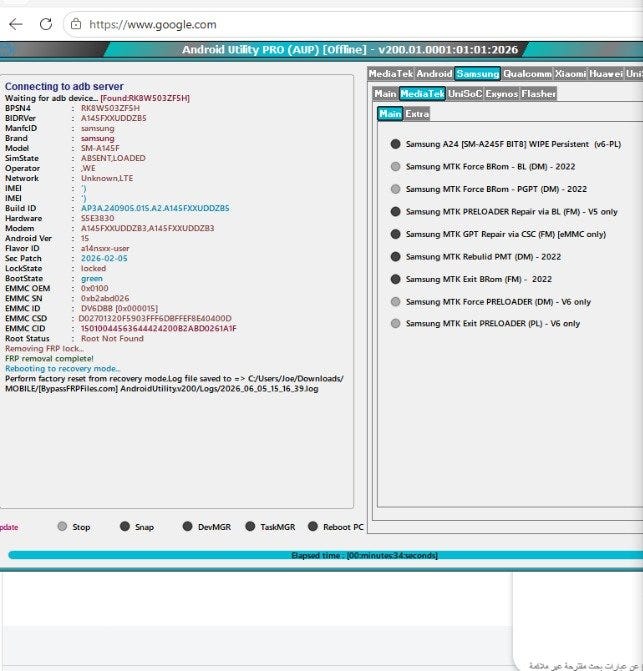Click the 'Removing FRP lock' log line

[x=44, y=349]
